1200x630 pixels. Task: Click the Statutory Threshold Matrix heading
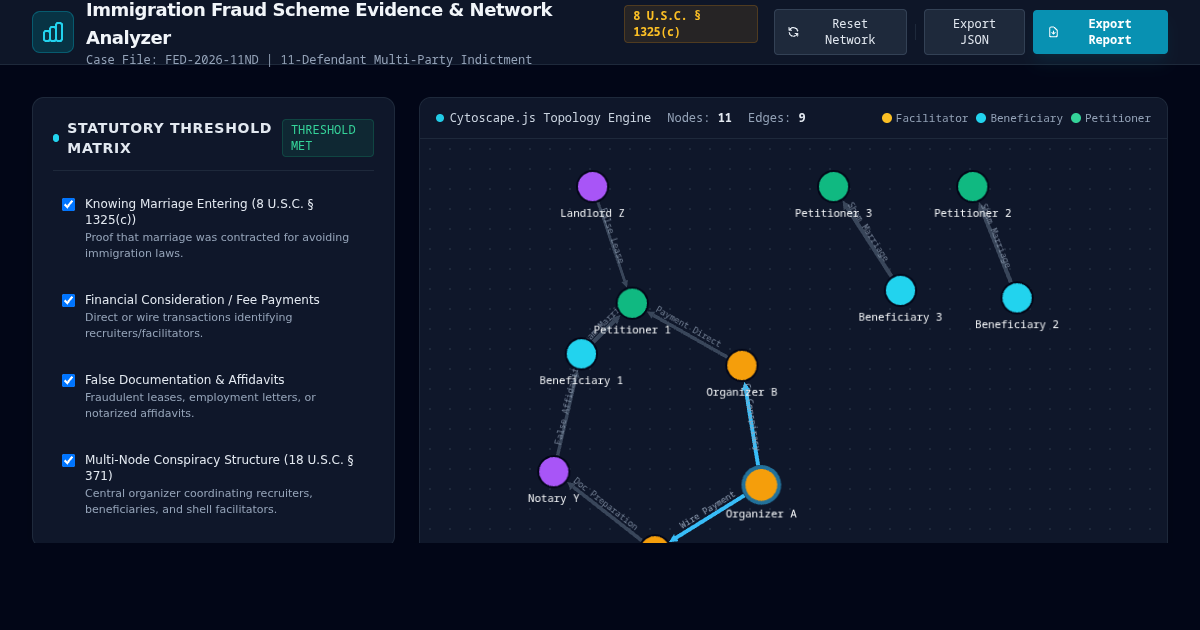click(169, 138)
